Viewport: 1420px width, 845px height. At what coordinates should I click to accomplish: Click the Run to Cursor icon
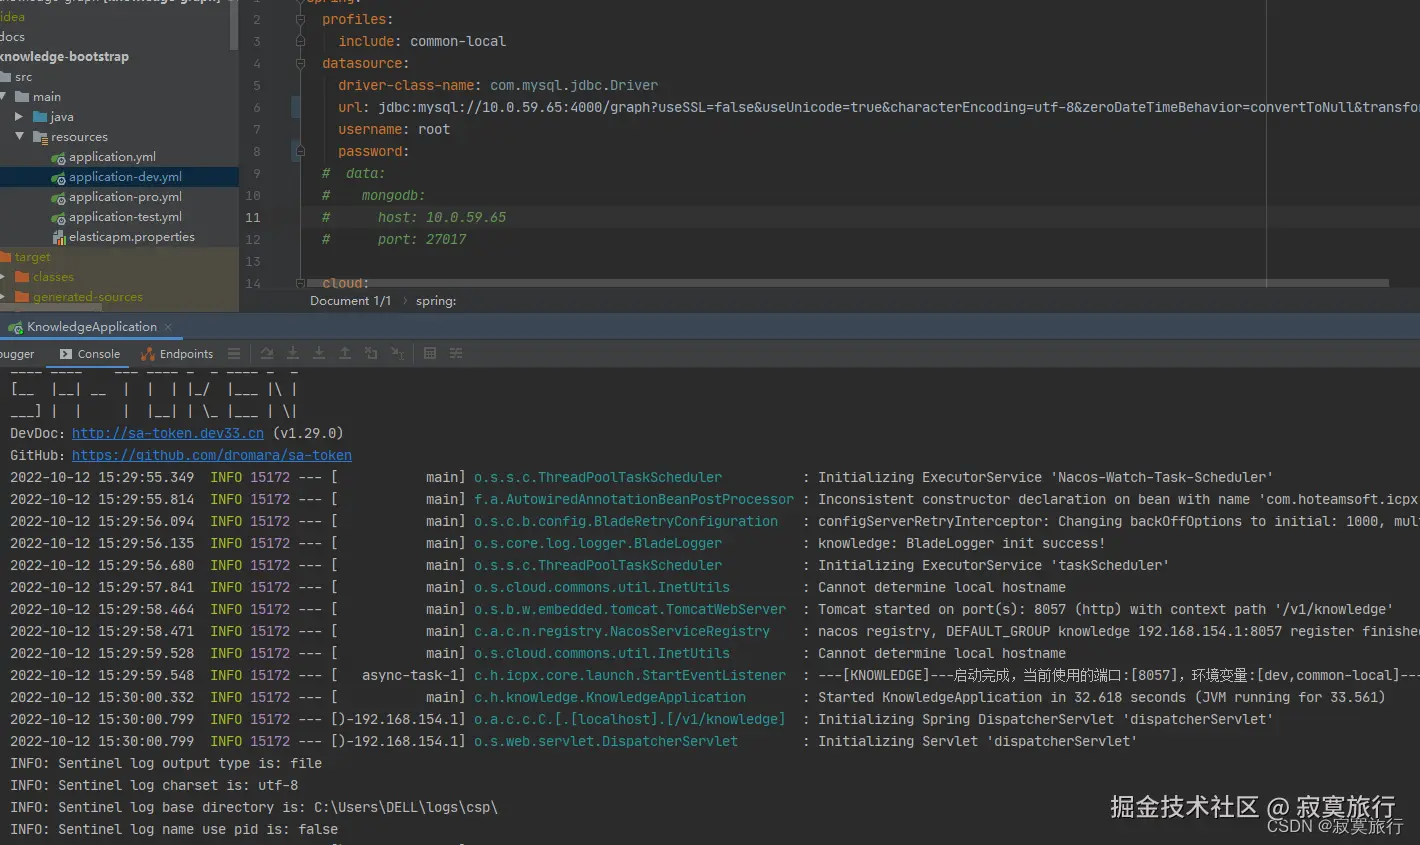tap(397, 353)
